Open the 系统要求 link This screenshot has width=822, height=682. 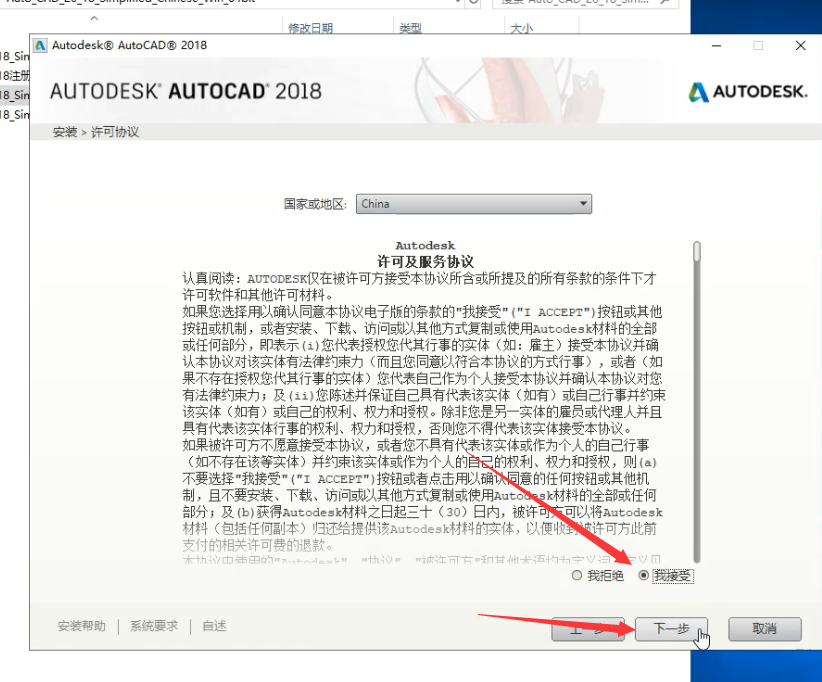(154, 626)
